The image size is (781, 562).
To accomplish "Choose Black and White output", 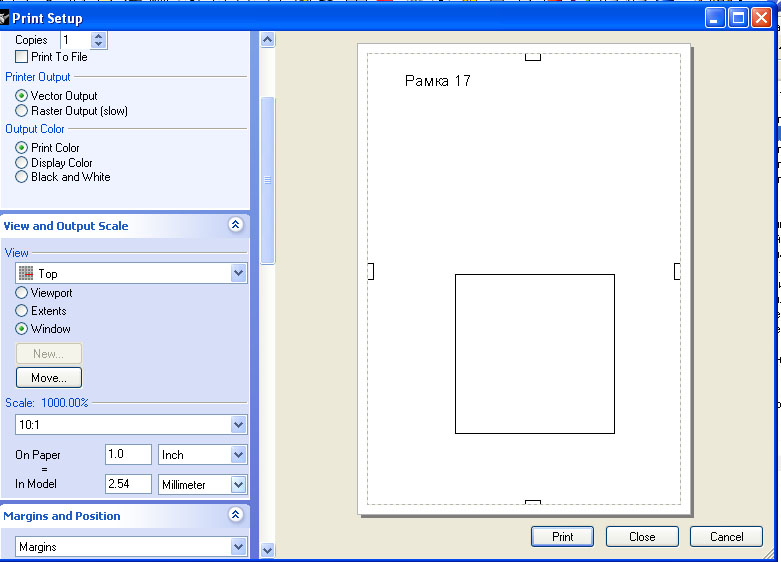I will coord(21,177).
